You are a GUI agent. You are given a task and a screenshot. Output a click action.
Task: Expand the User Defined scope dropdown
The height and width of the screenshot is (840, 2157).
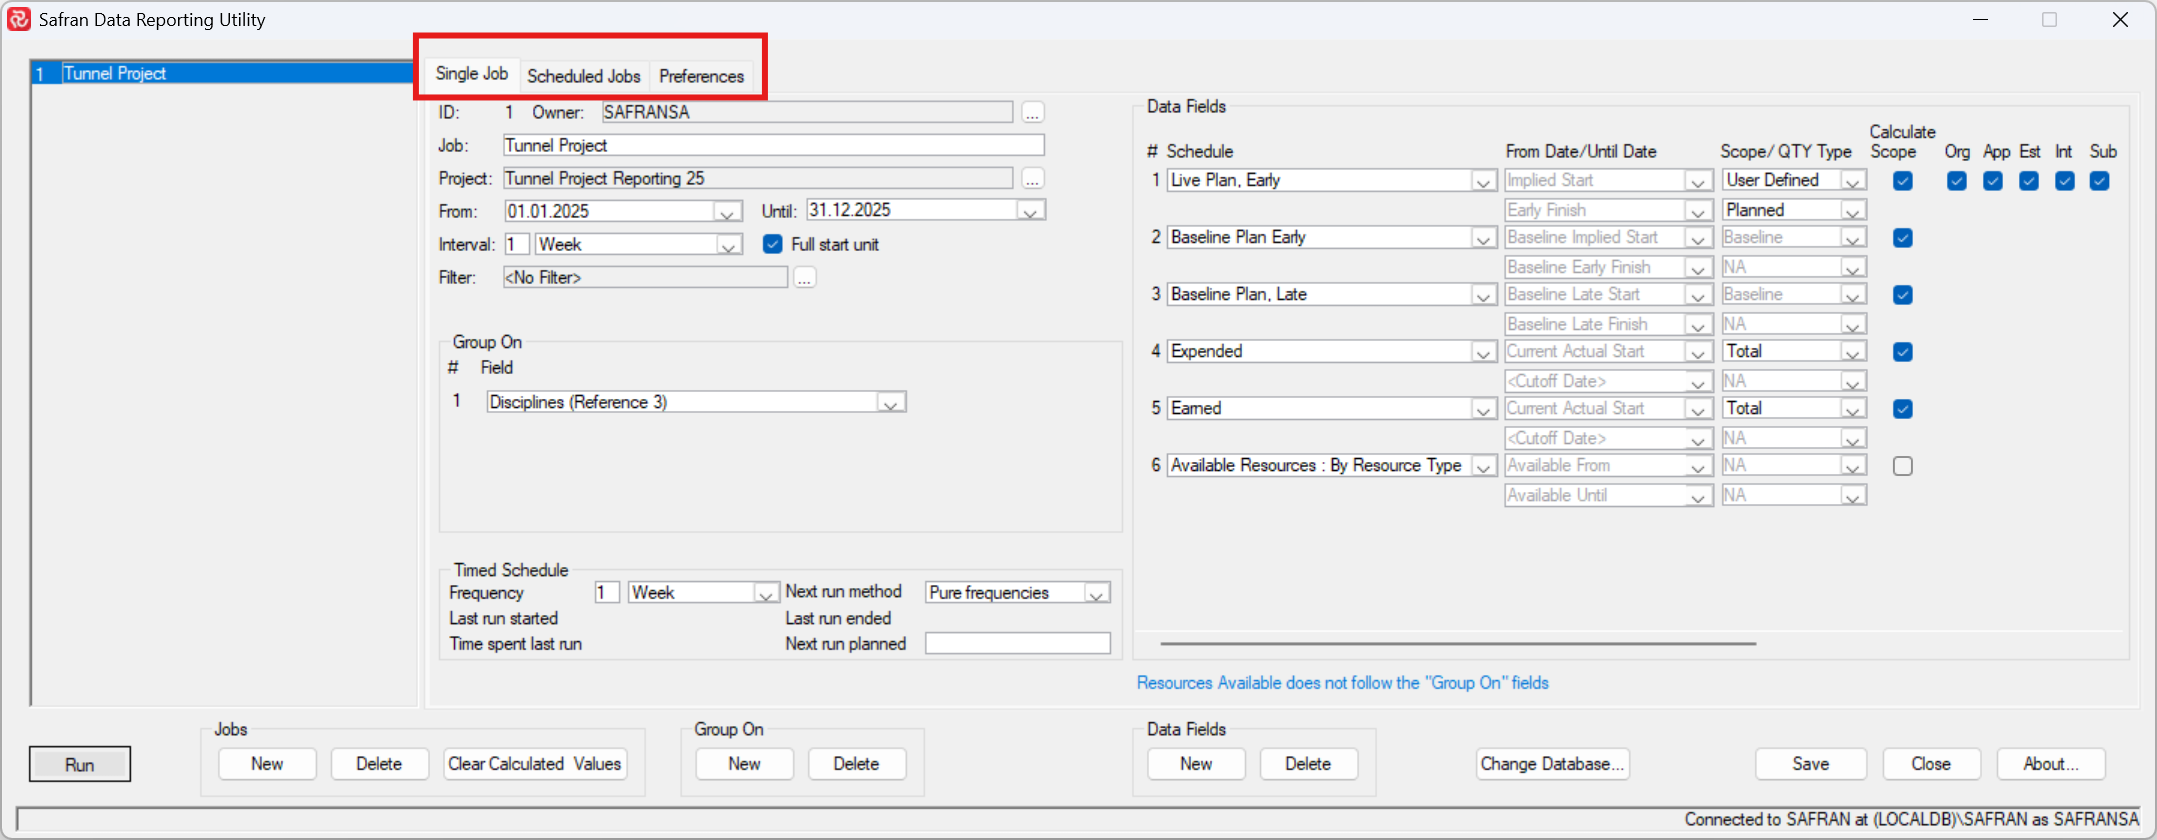[1854, 181]
